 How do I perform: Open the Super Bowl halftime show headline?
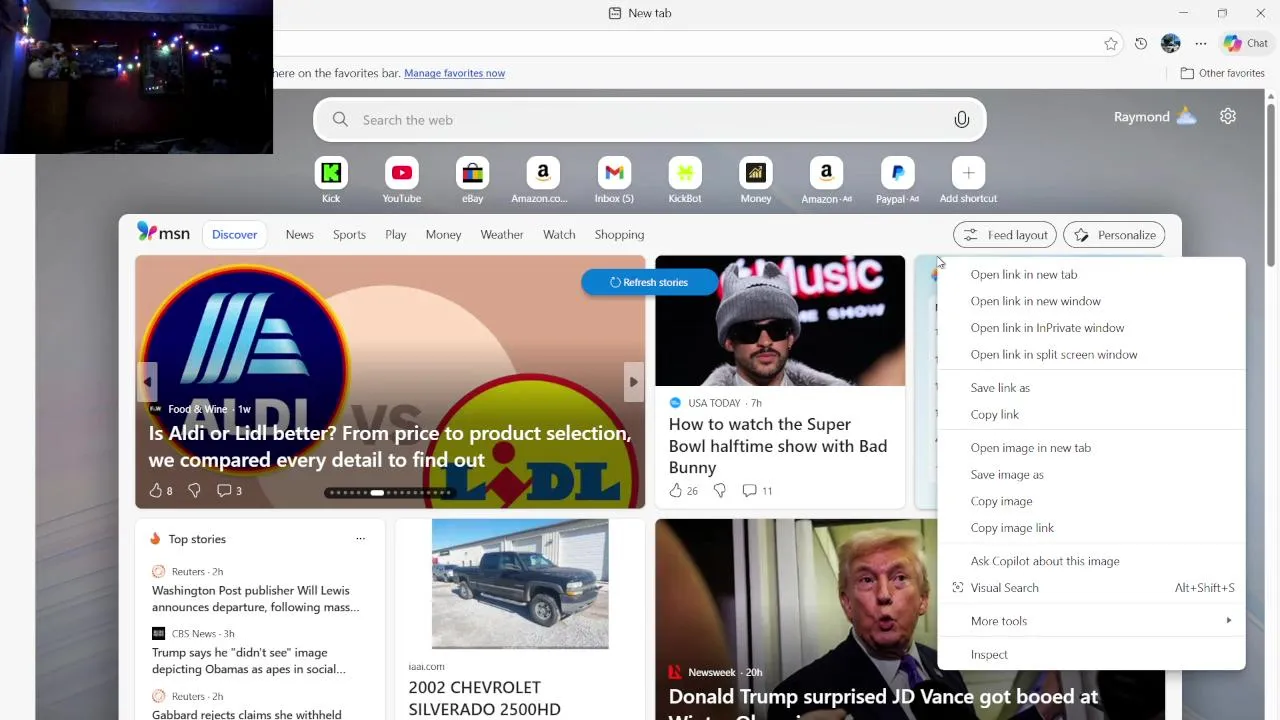tap(778, 446)
